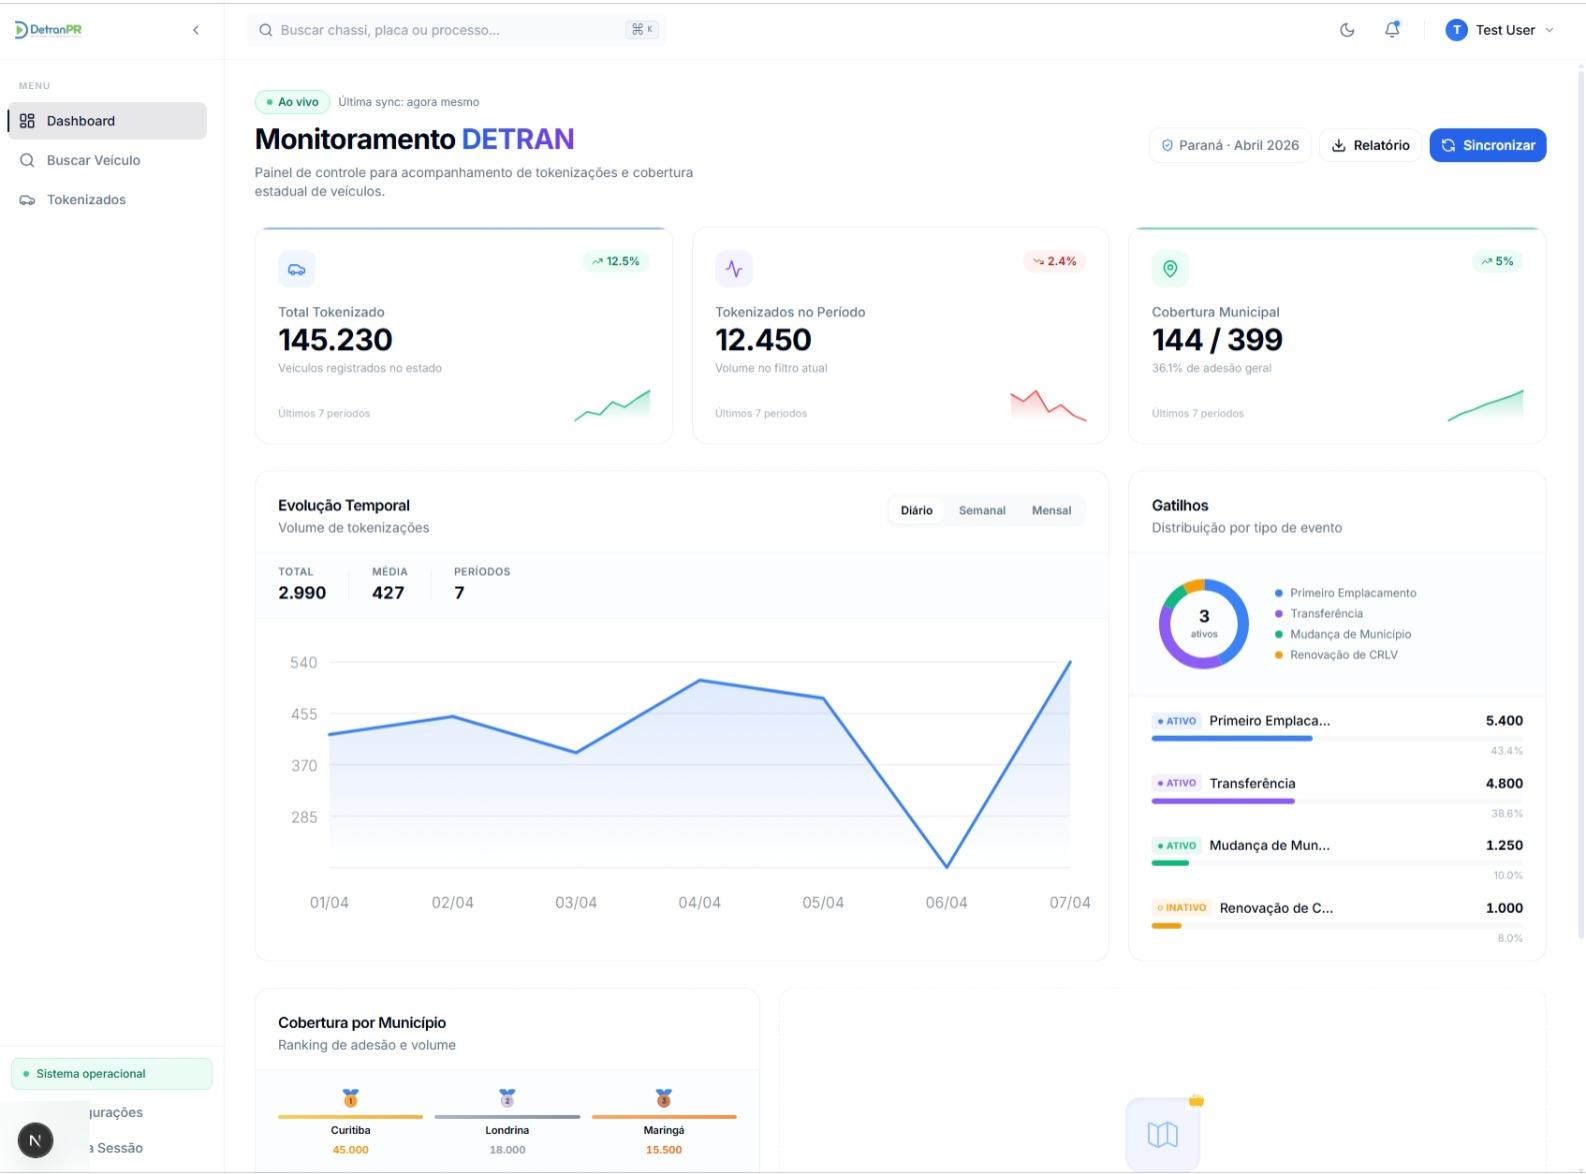Viewport: 1586px width, 1174px height.
Task: Click the green sparkline on Total Tokenizado
Action: (x=612, y=406)
